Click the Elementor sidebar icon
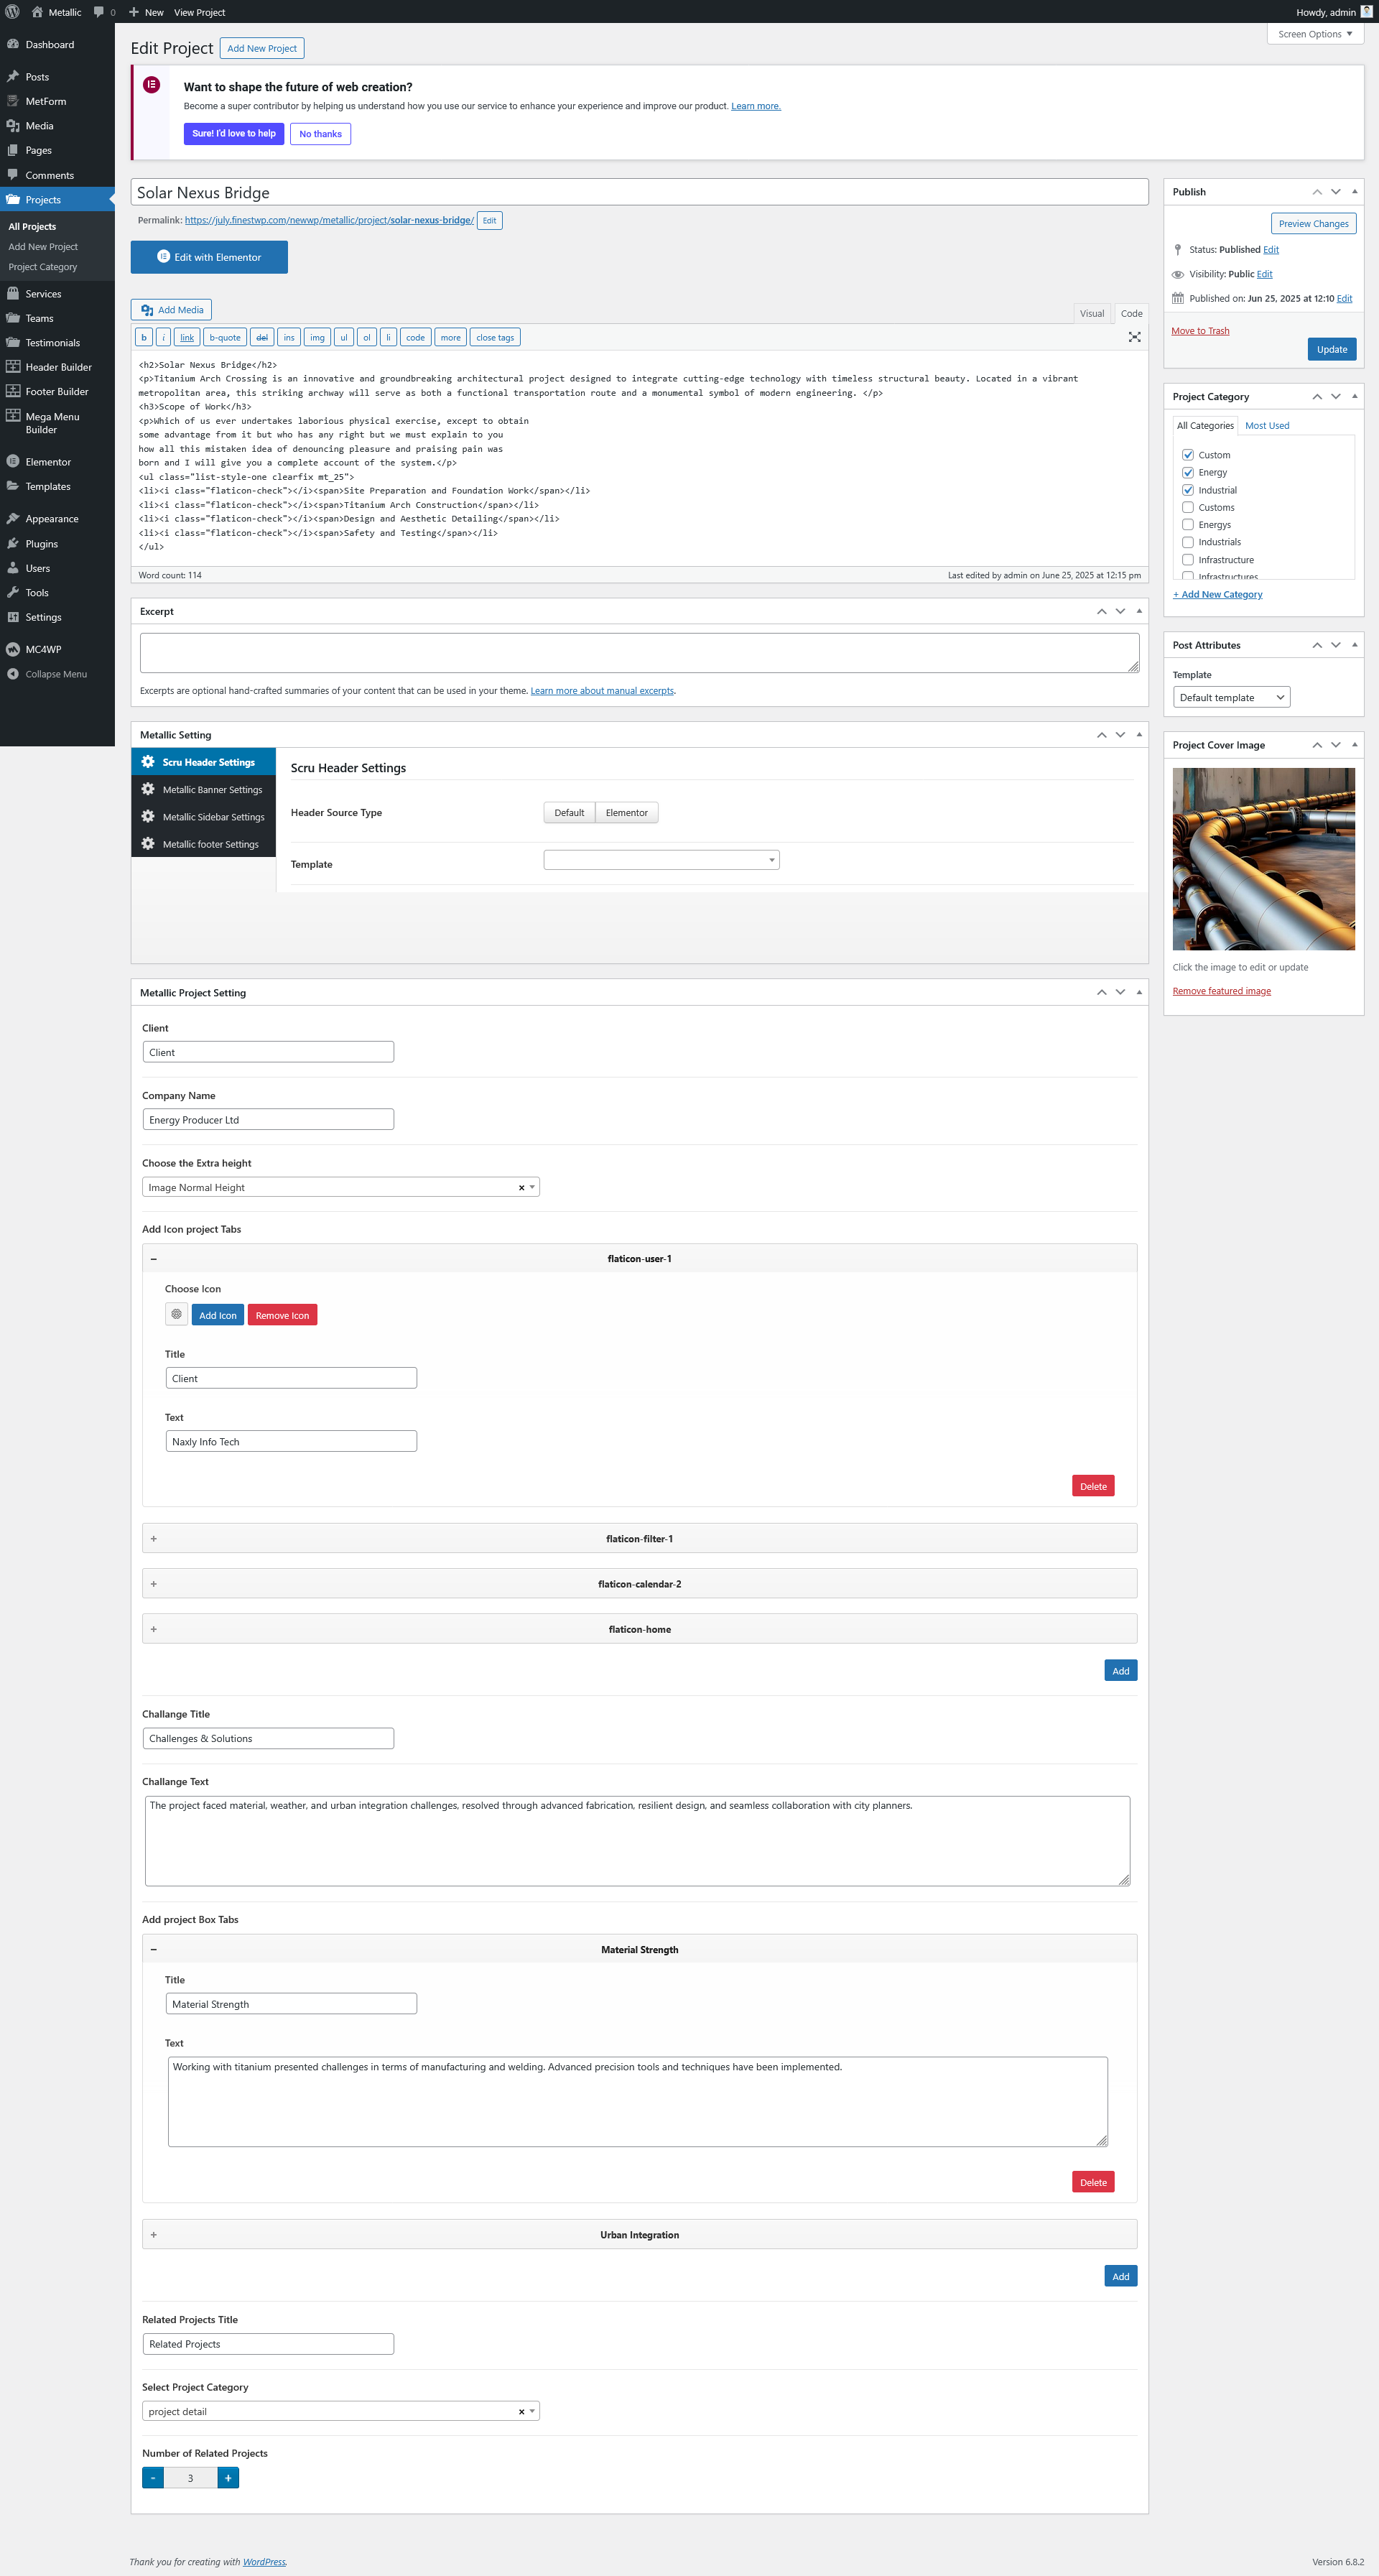1379x2576 pixels. (x=13, y=462)
